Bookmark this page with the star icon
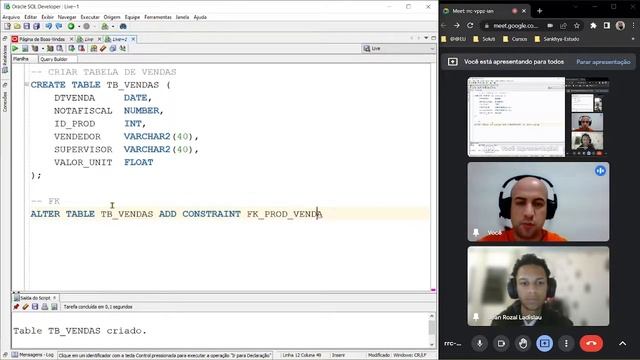The width and height of the screenshot is (640, 360). click(577, 25)
